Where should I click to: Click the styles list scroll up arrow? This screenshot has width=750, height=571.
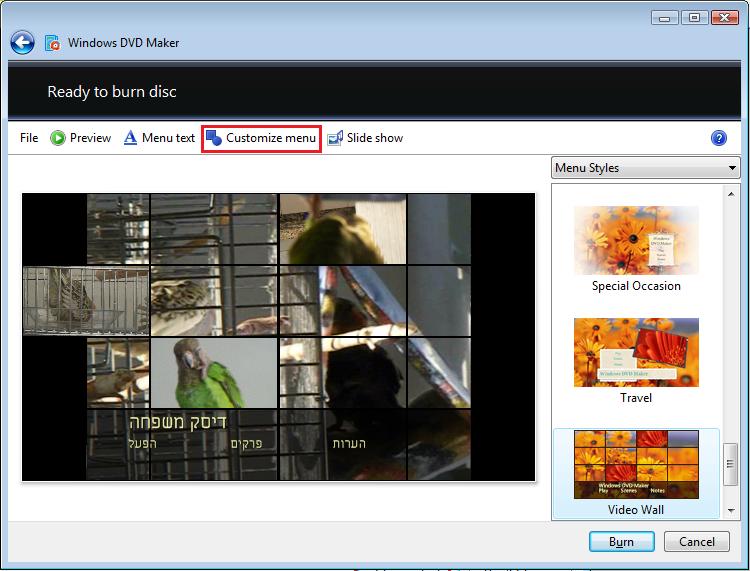coord(731,194)
